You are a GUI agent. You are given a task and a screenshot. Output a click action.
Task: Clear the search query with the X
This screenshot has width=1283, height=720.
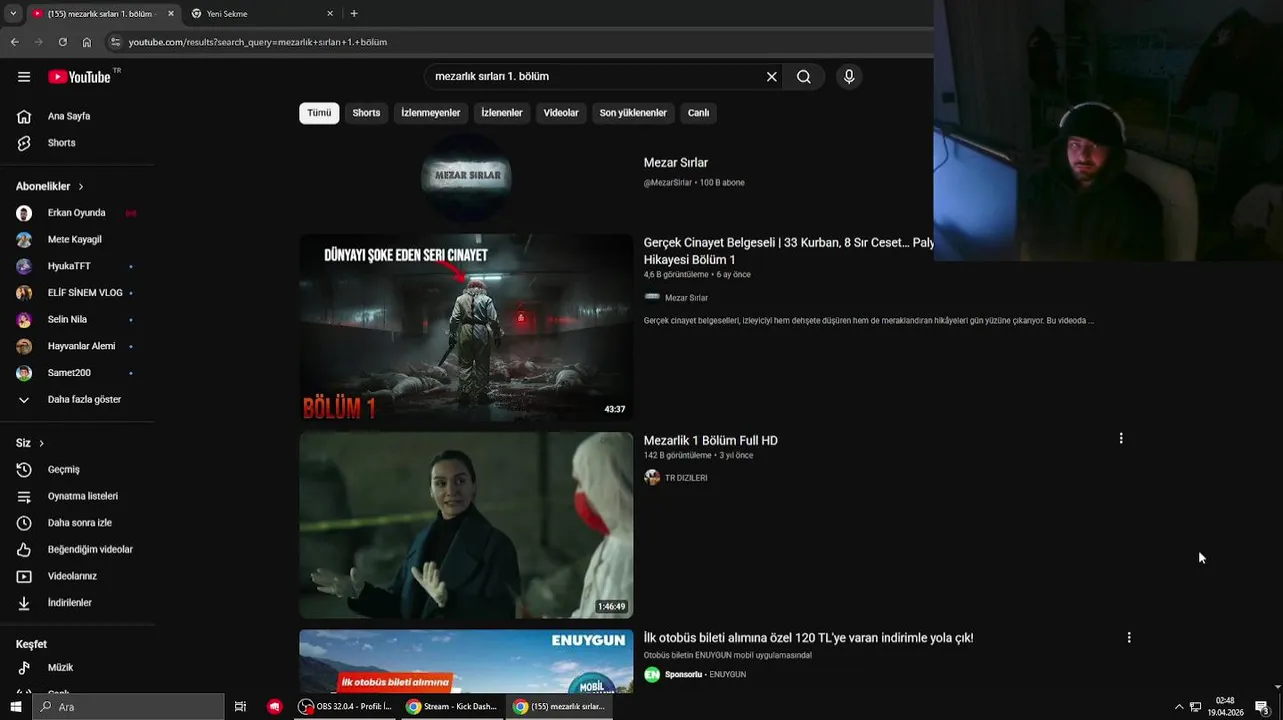coord(771,77)
